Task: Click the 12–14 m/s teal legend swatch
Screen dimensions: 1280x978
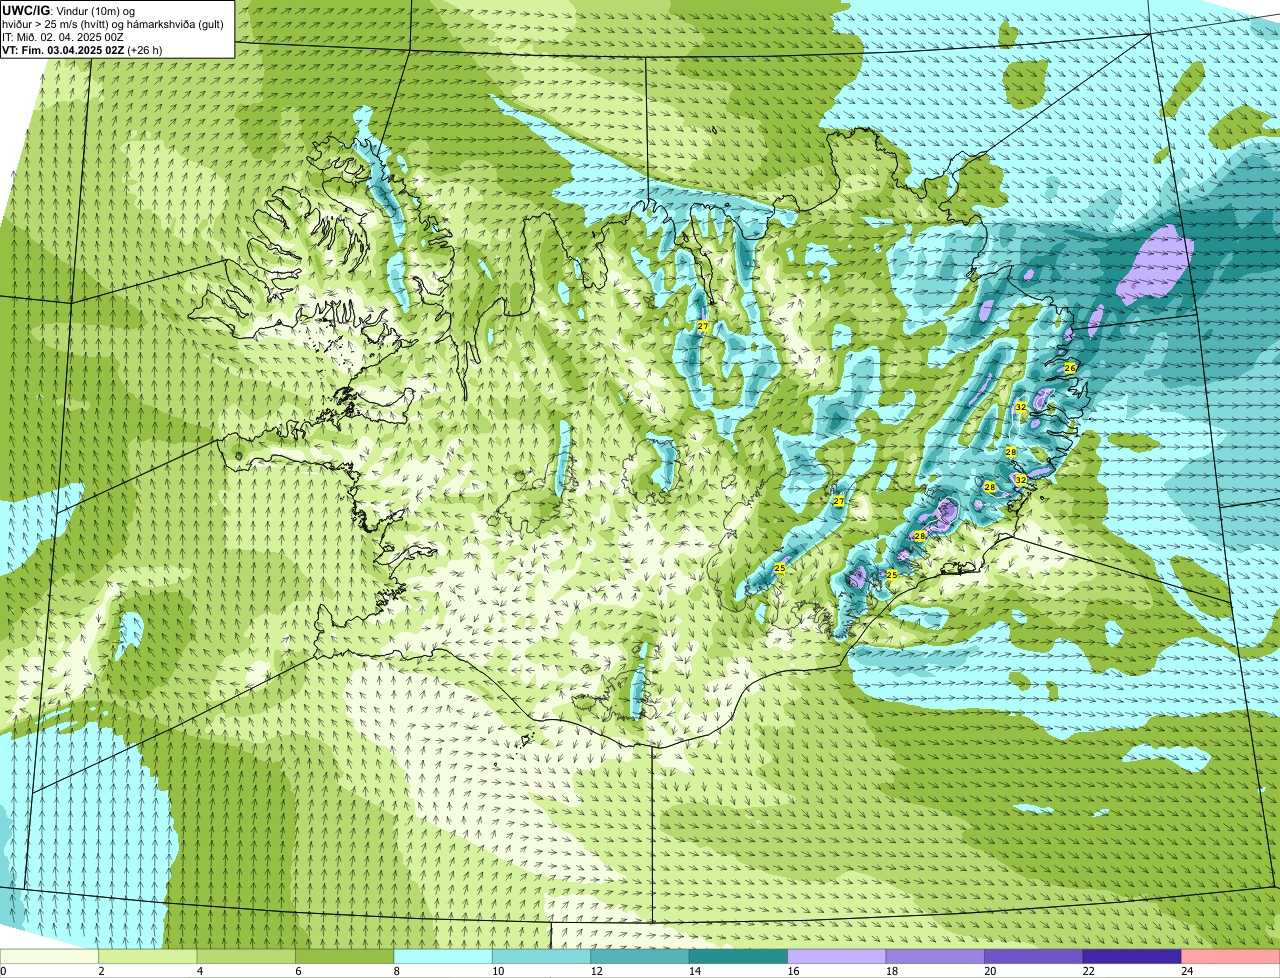Action: pos(640,956)
